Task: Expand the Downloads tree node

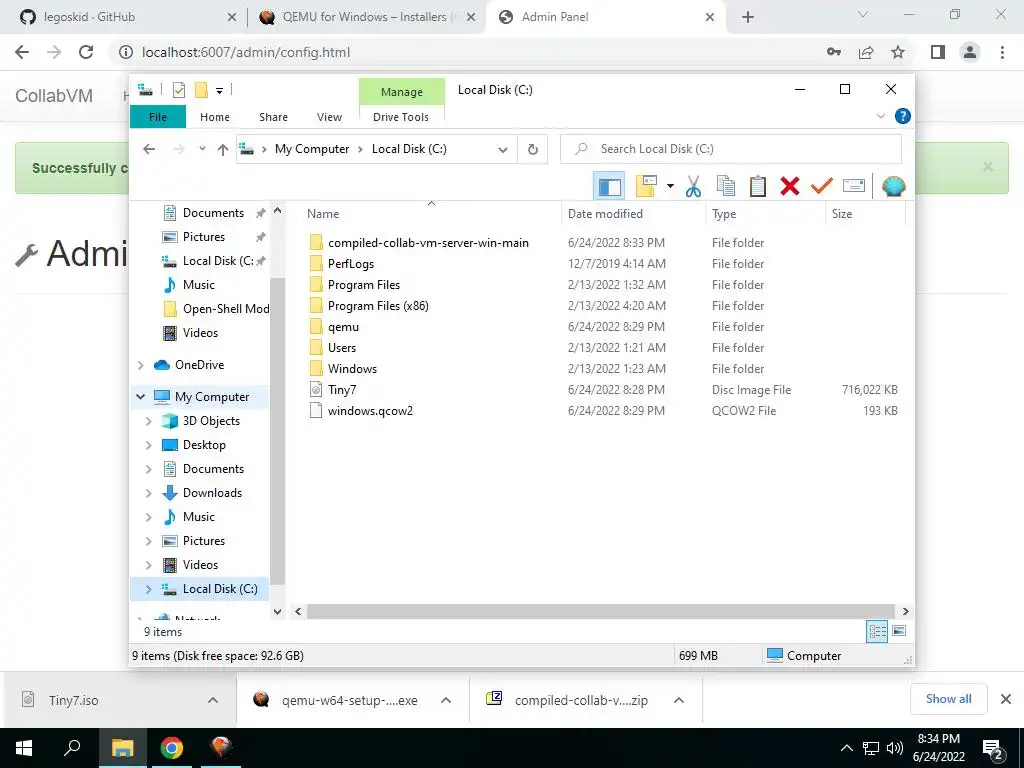Action: click(x=148, y=493)
